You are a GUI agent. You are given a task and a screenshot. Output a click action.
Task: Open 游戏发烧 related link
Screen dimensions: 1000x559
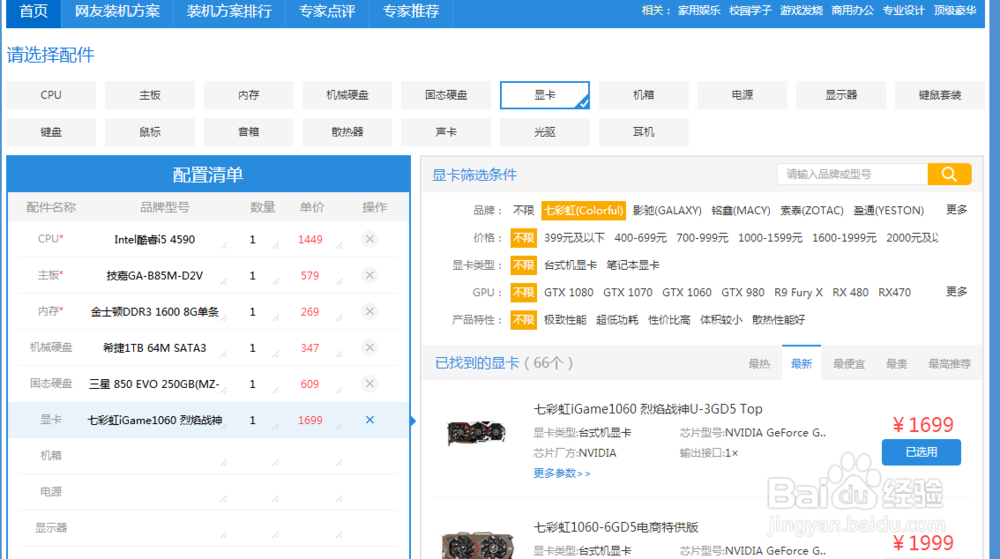[x=801, y=10]
